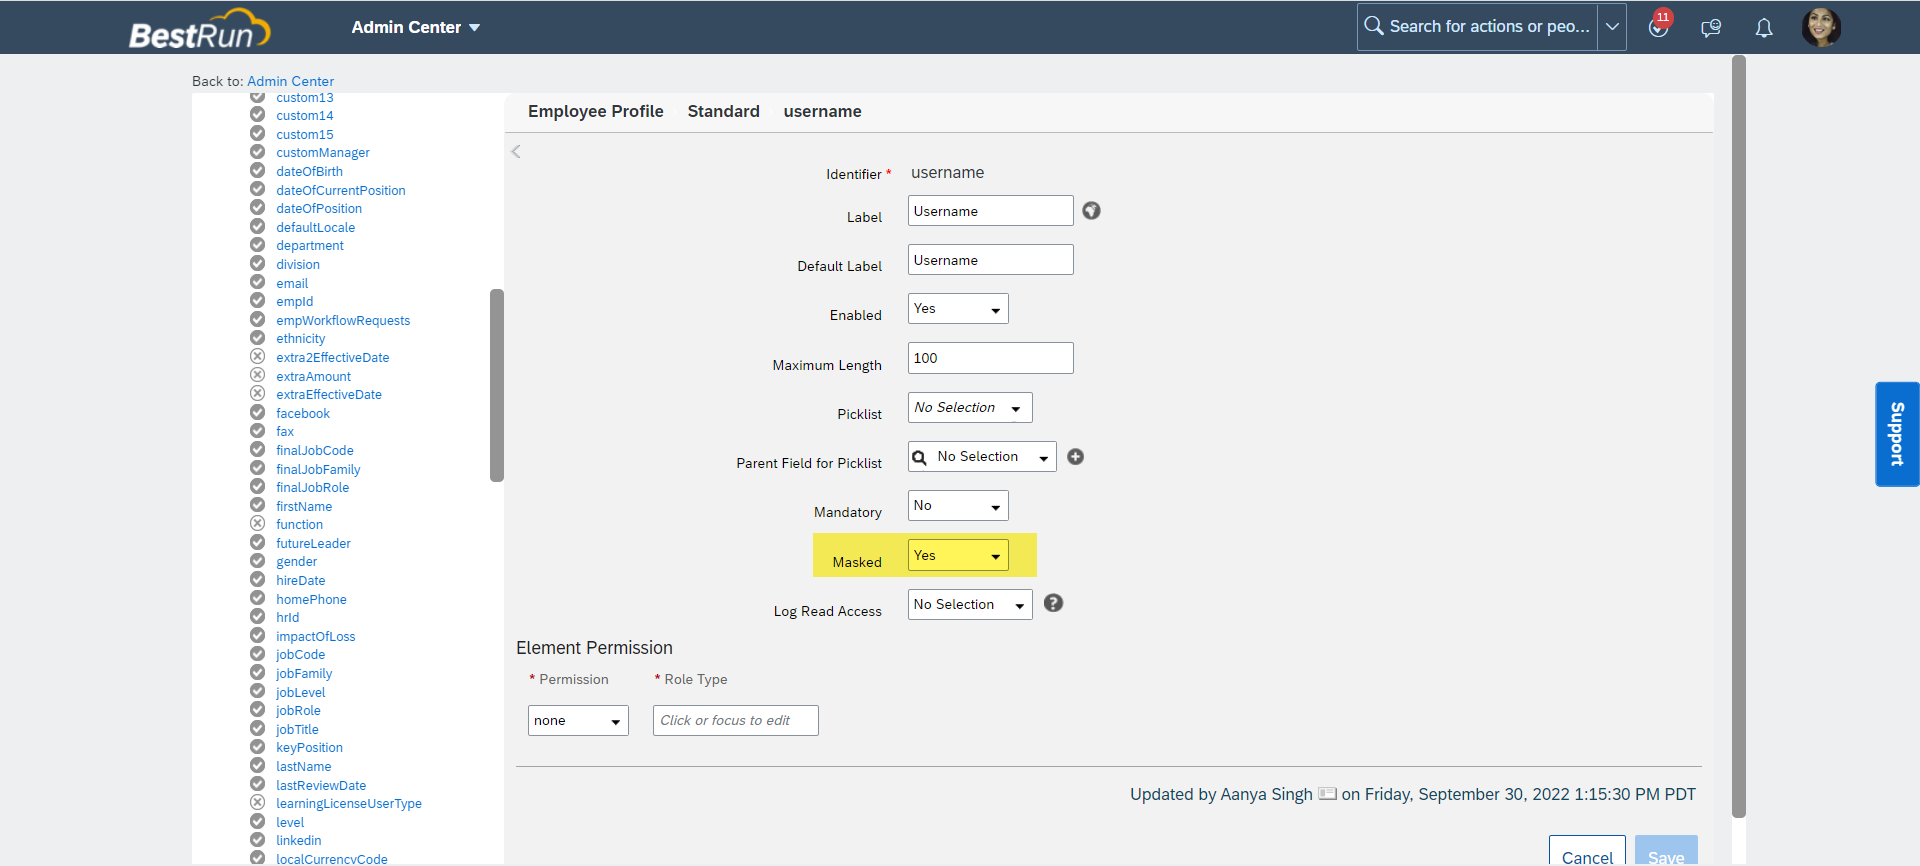The height and width of the screenshot is (866, 1920).
Task: Select the finalJobCode field
Action: click(315, 451)
